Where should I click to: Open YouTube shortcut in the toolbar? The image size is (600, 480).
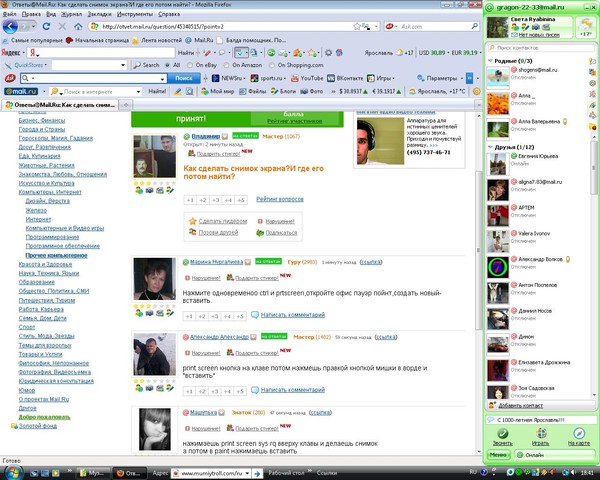coord(307,78)
